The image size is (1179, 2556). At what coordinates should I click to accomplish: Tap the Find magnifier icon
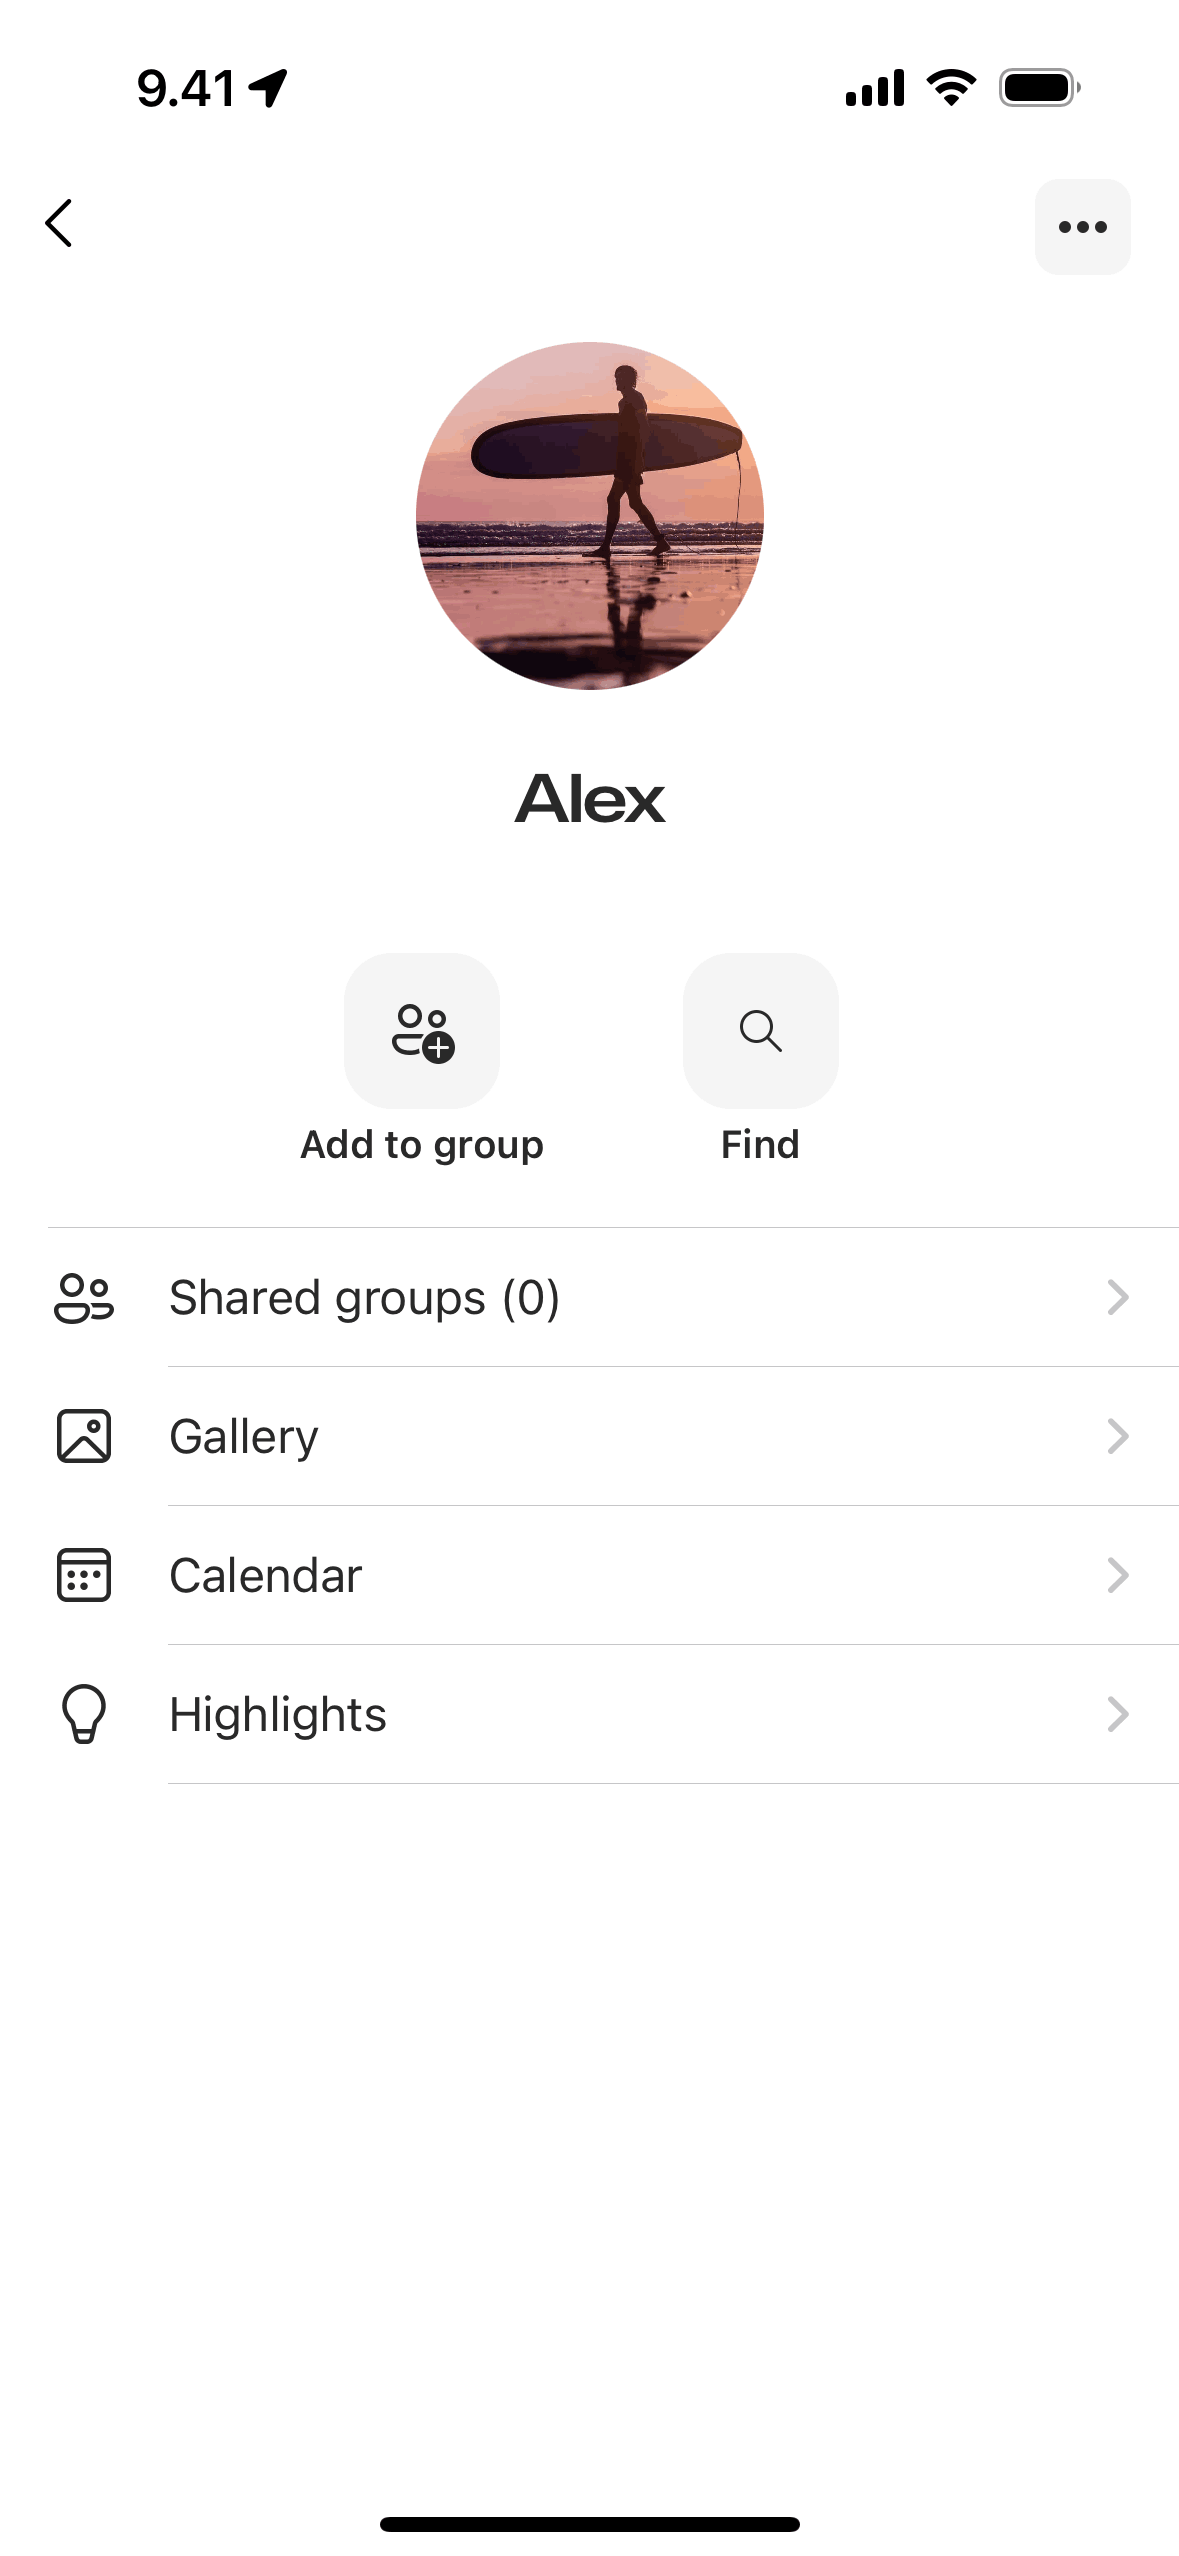[x=760, y=1031]
